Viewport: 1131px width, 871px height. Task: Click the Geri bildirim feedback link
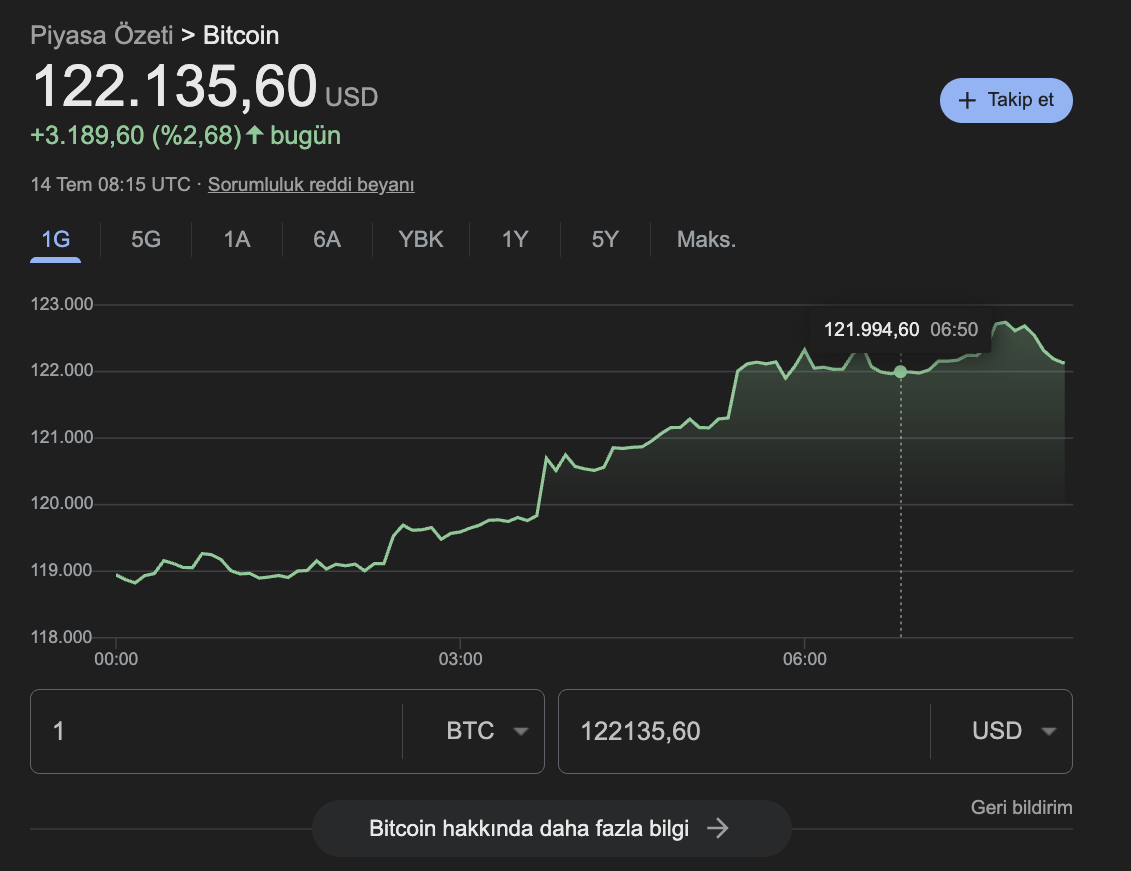point(1021,808)
